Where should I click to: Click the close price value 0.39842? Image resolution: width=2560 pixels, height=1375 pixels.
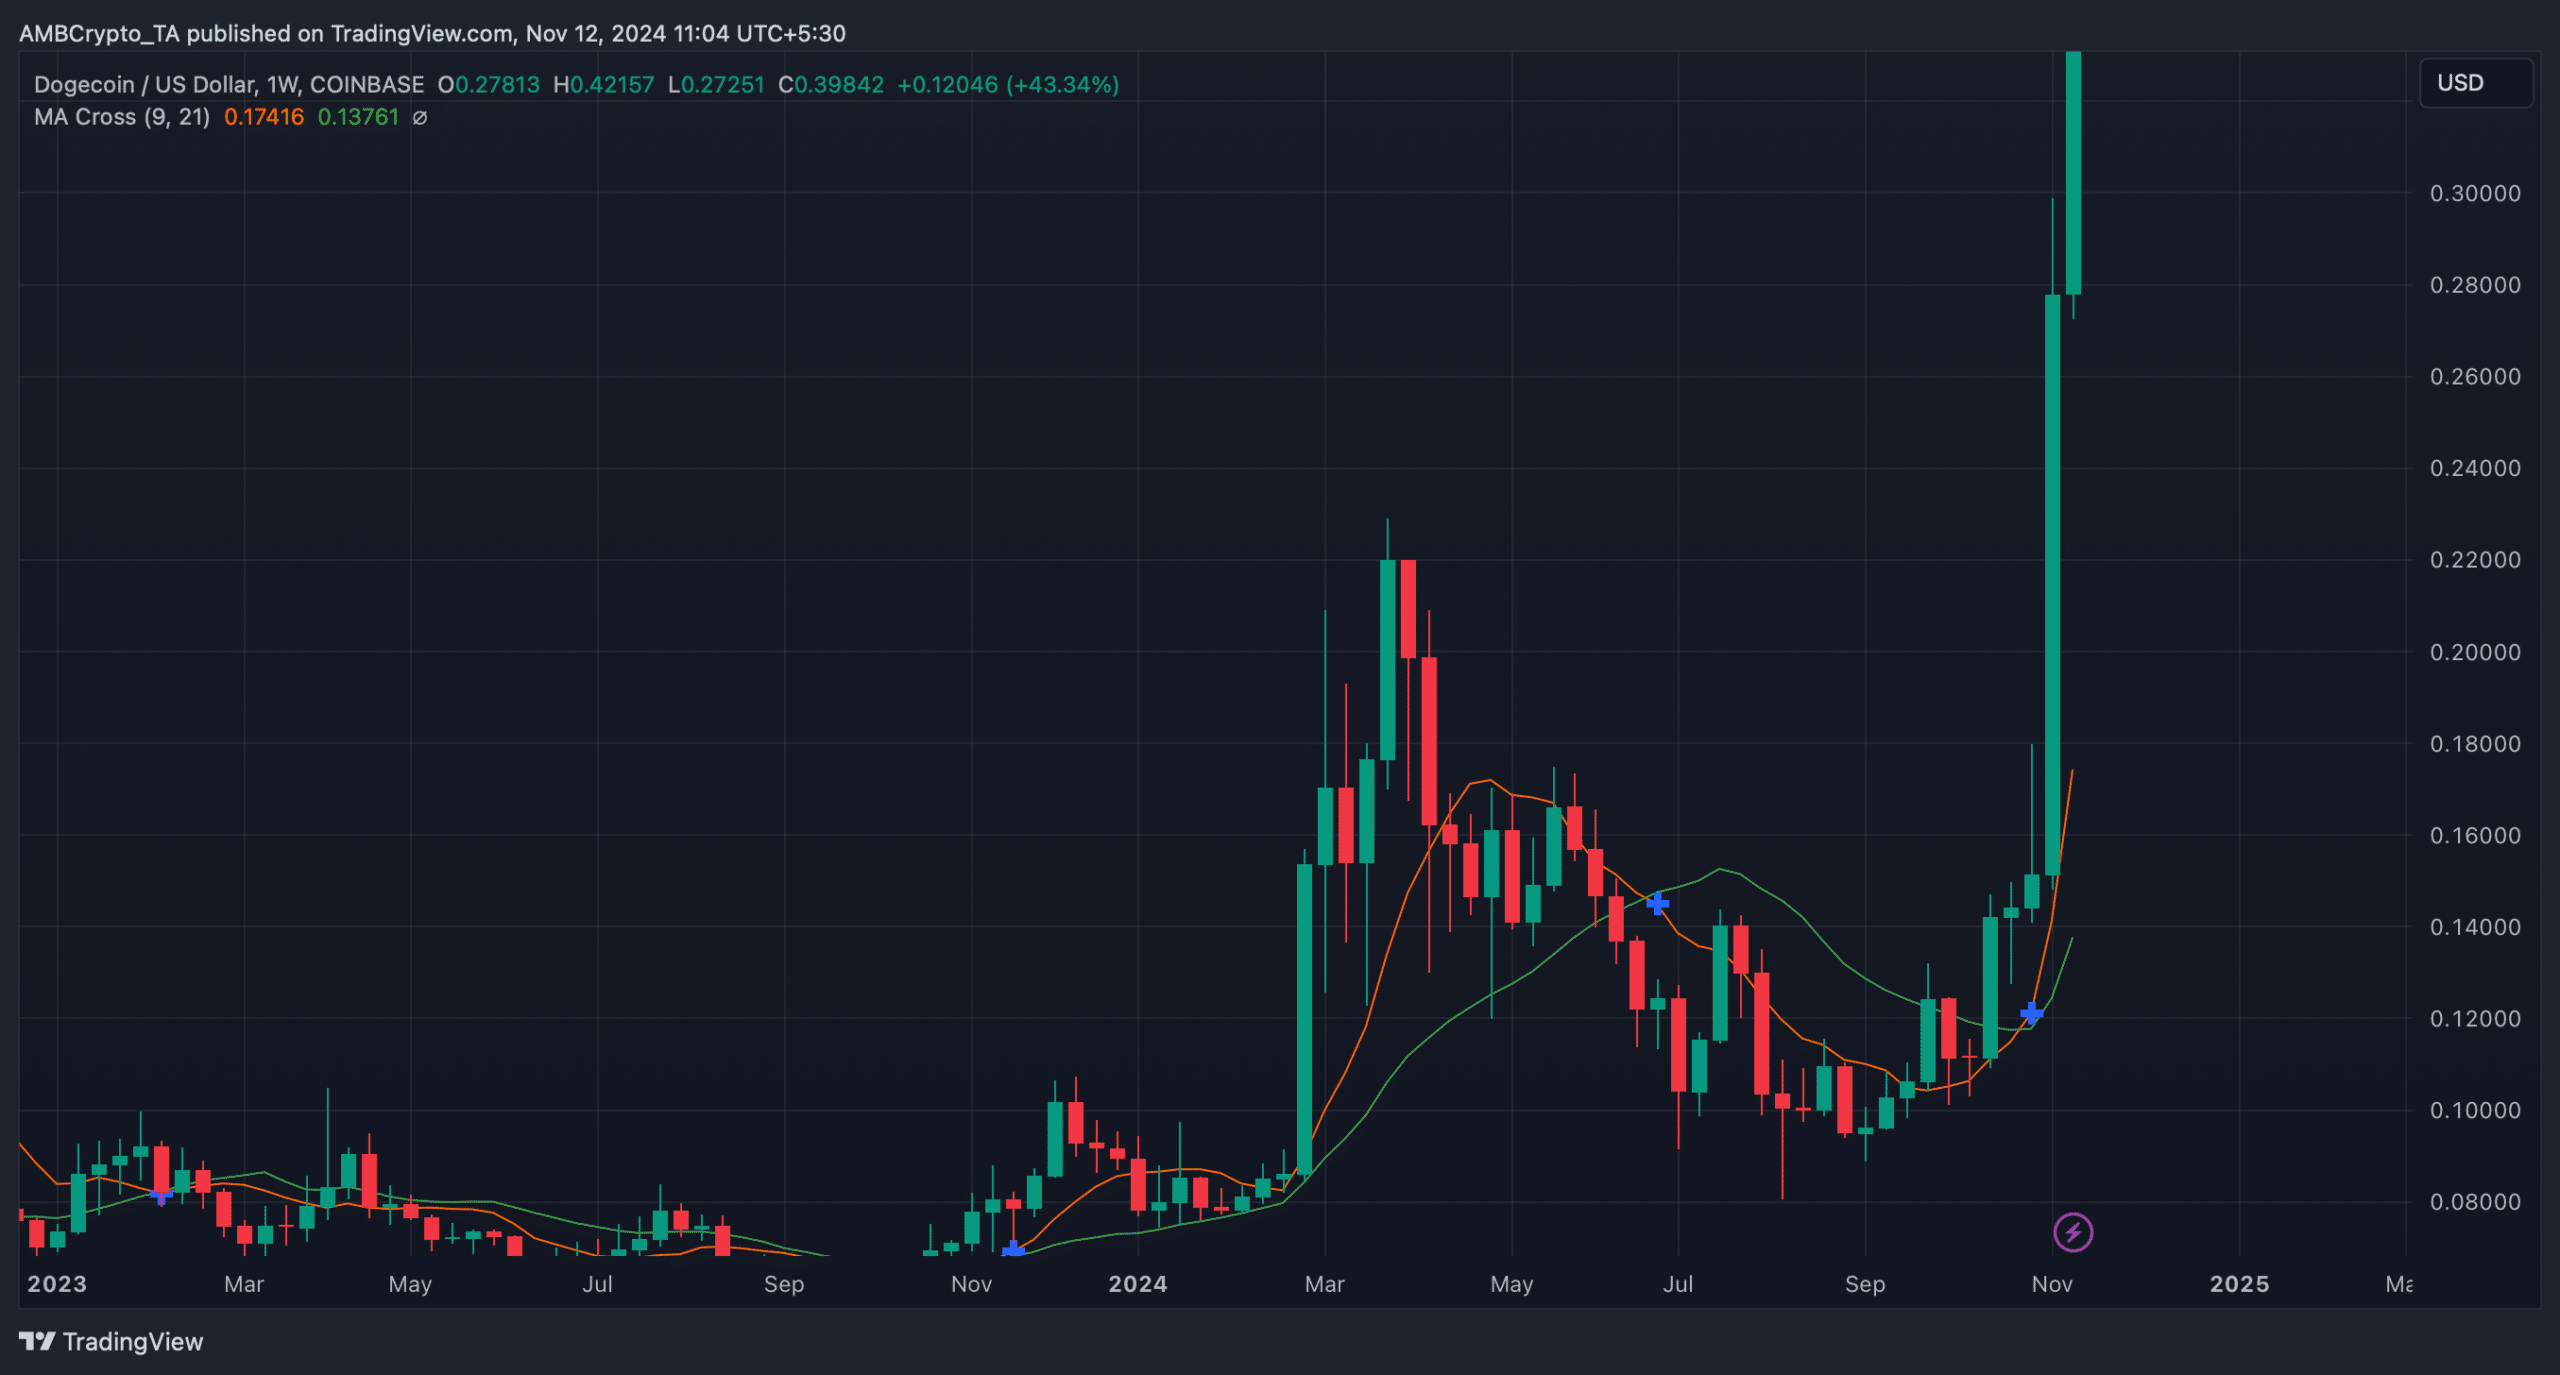(x=839, y=85)
